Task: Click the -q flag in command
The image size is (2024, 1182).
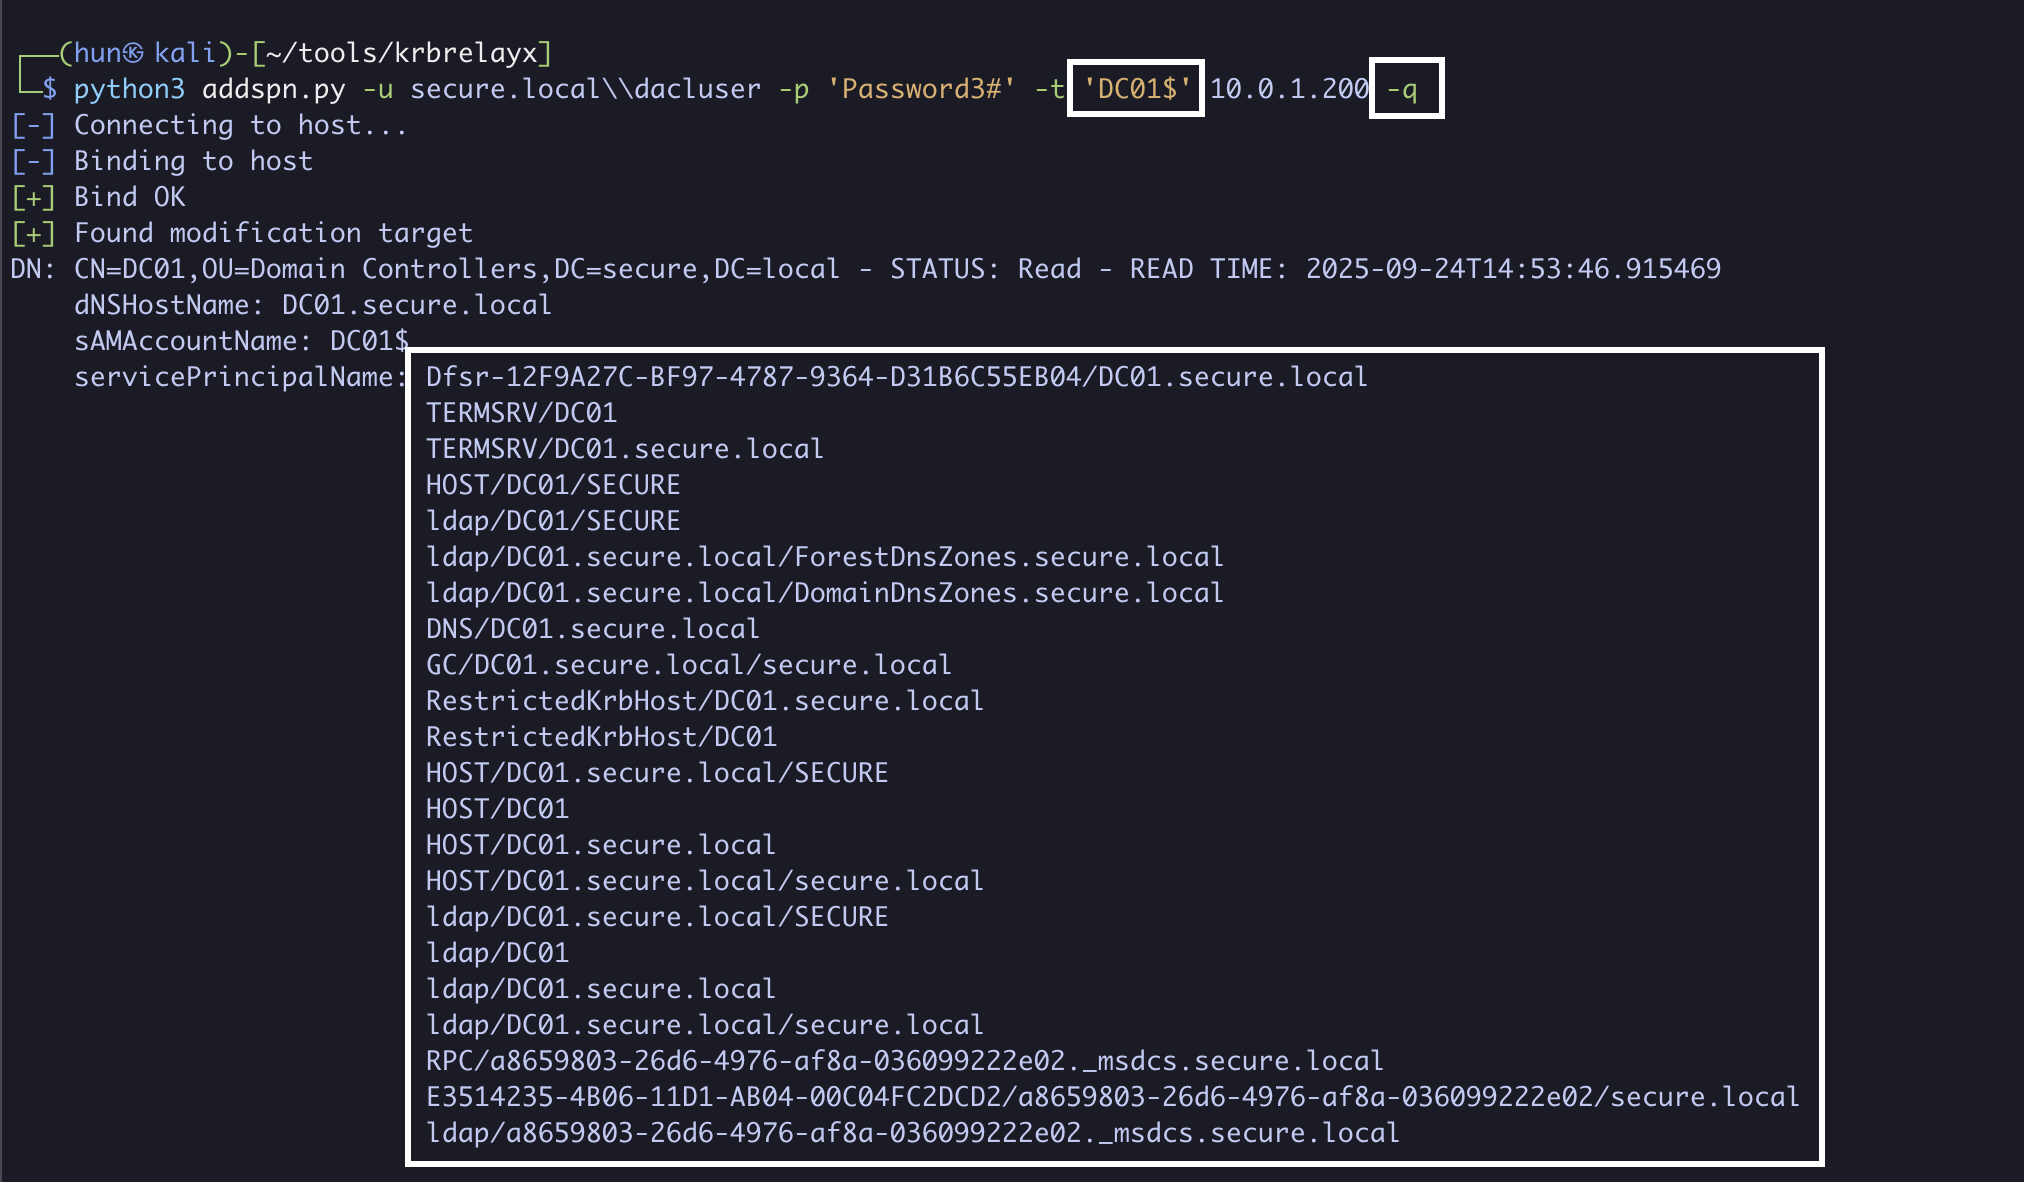Action: tap(1402, 89)
